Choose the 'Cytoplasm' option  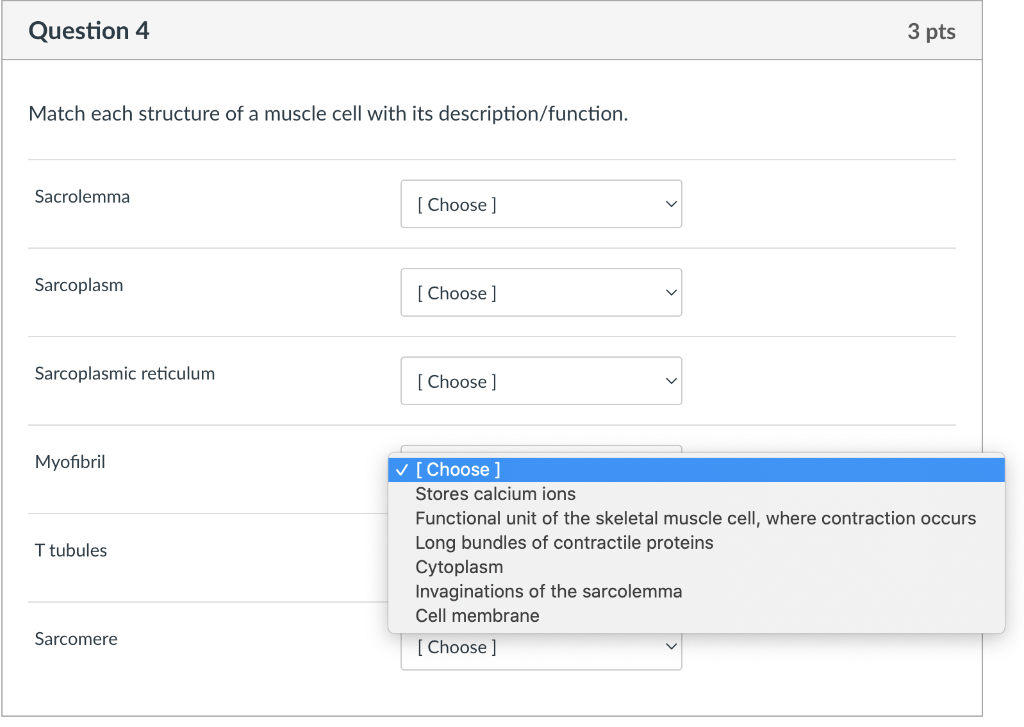[x=459, y=567]
